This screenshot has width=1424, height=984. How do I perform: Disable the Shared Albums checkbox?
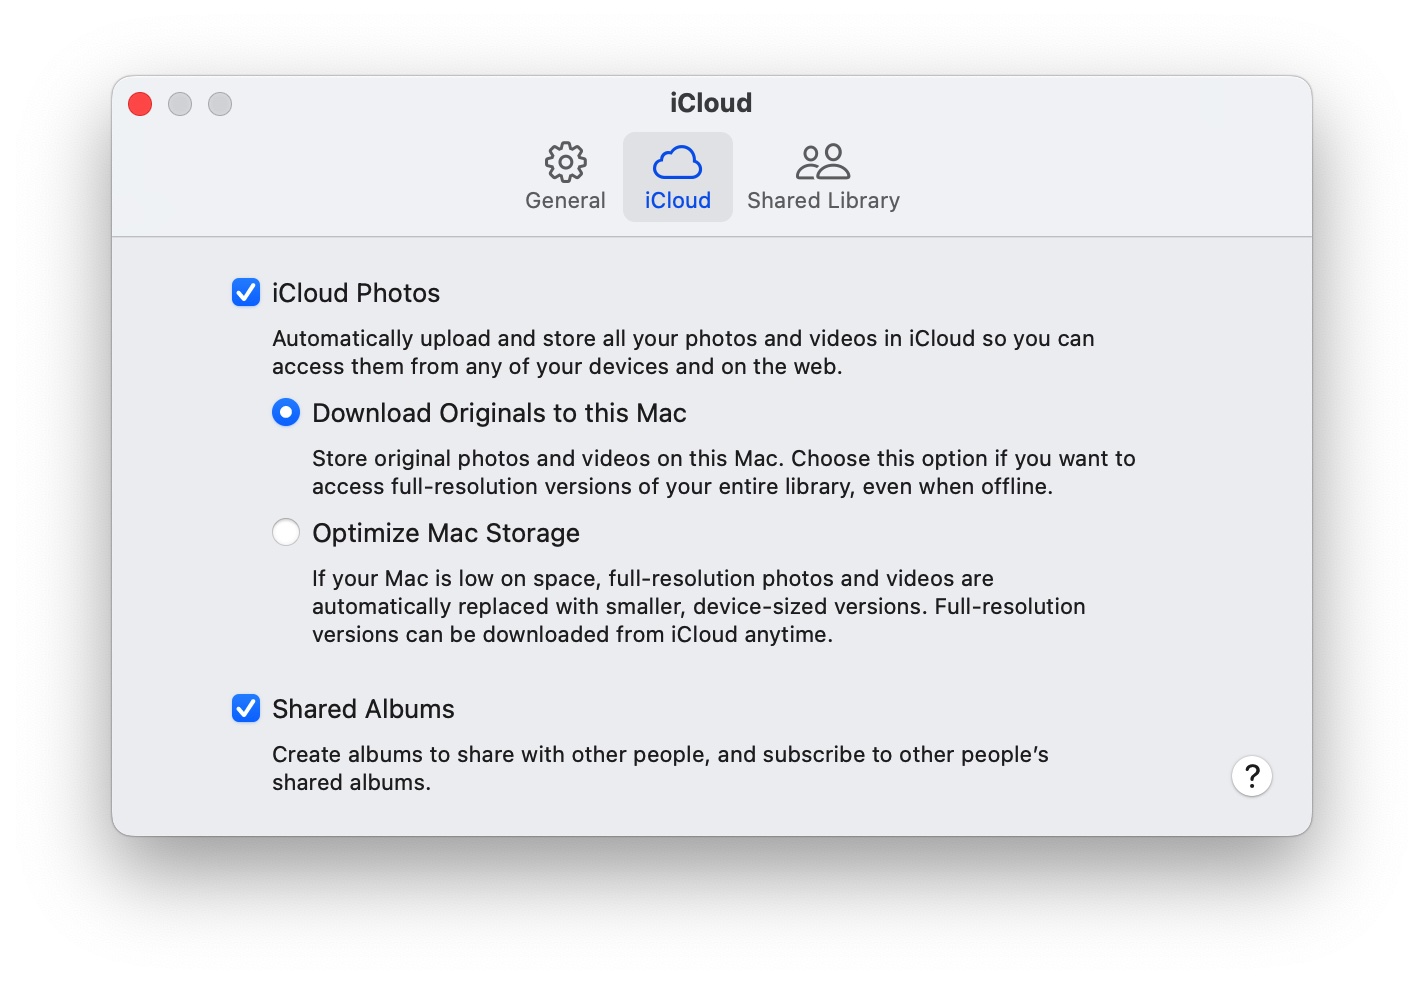pyautogui.click(x=246, y=708)
